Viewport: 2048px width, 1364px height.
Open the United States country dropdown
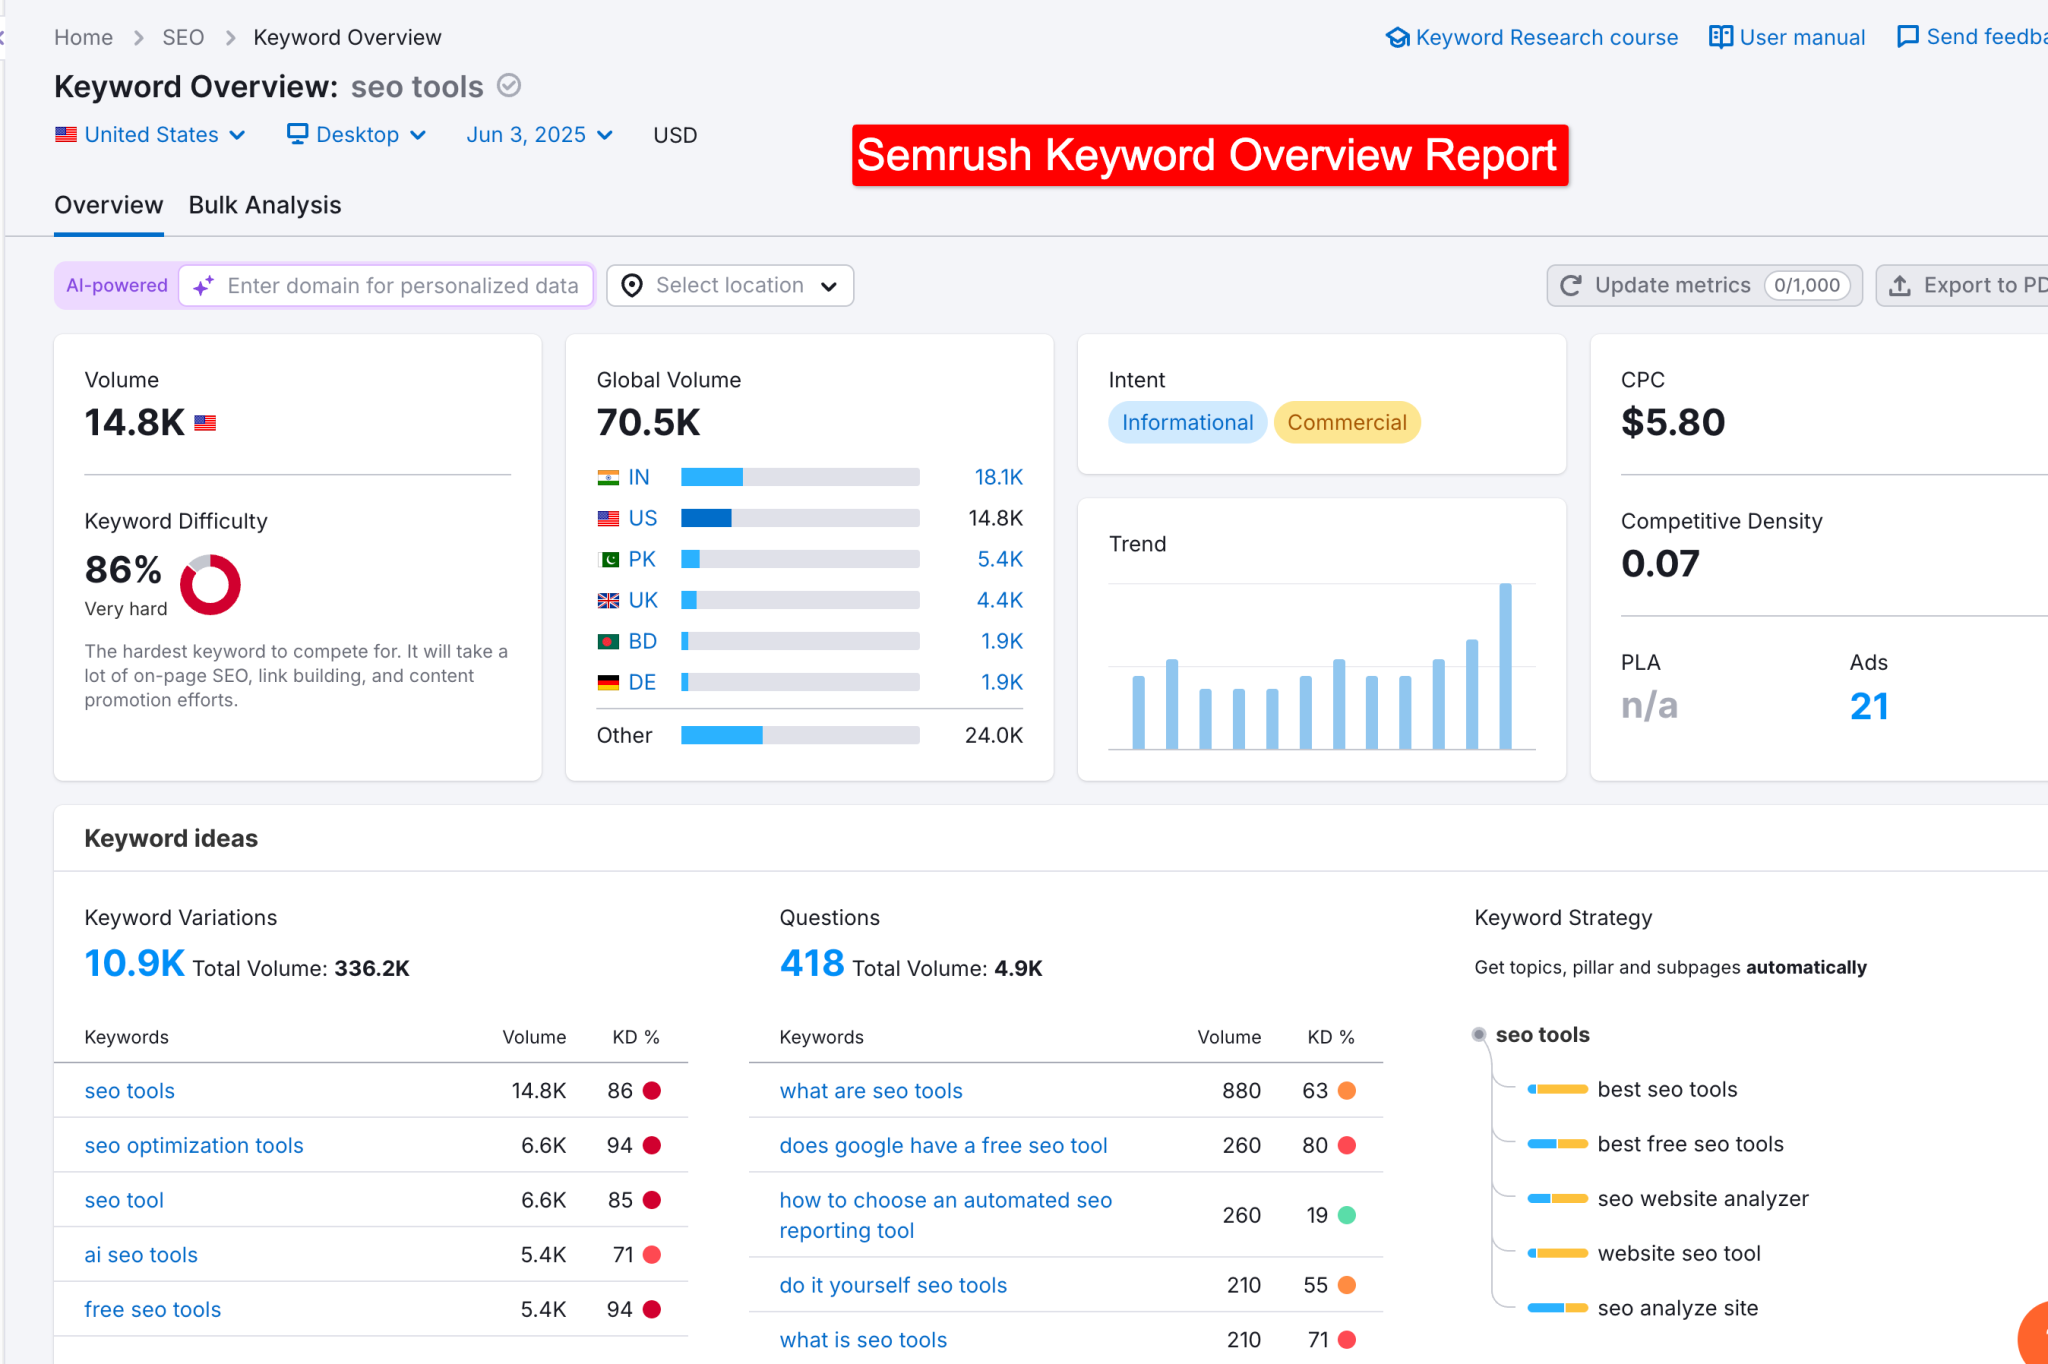(150, 134)
